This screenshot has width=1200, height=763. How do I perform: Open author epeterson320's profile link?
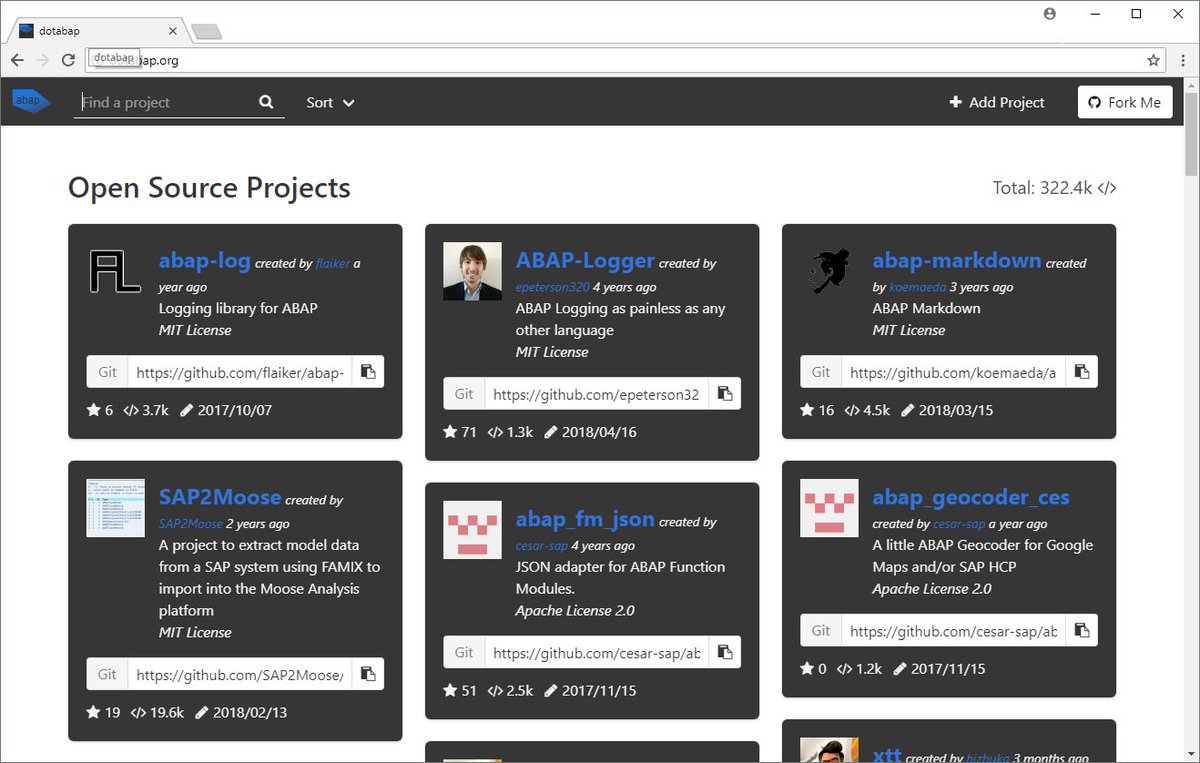point(552,287)
